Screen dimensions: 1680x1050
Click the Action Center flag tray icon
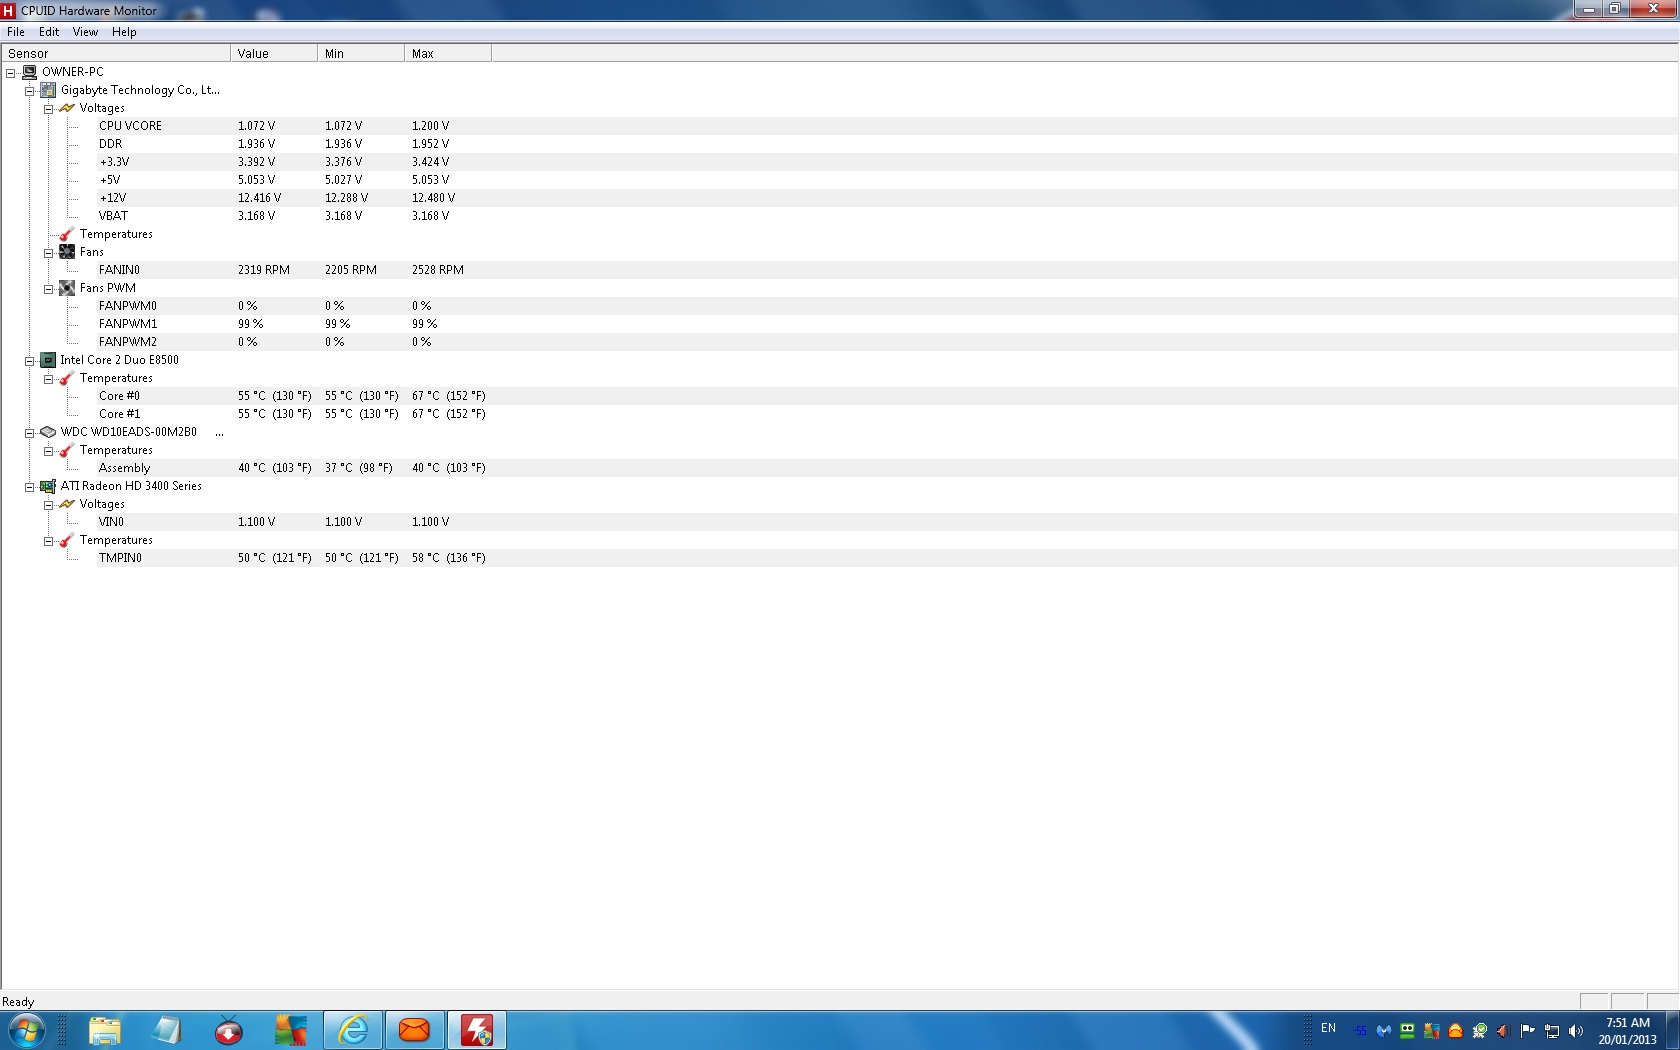click(x=1527, y=1030)
